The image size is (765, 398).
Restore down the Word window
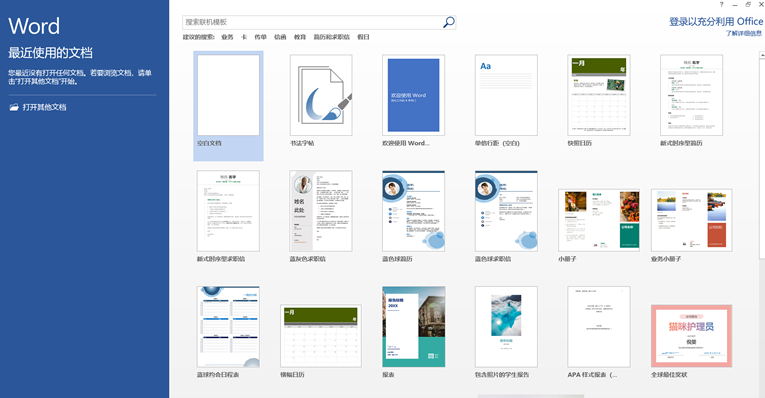coord(748,4)
